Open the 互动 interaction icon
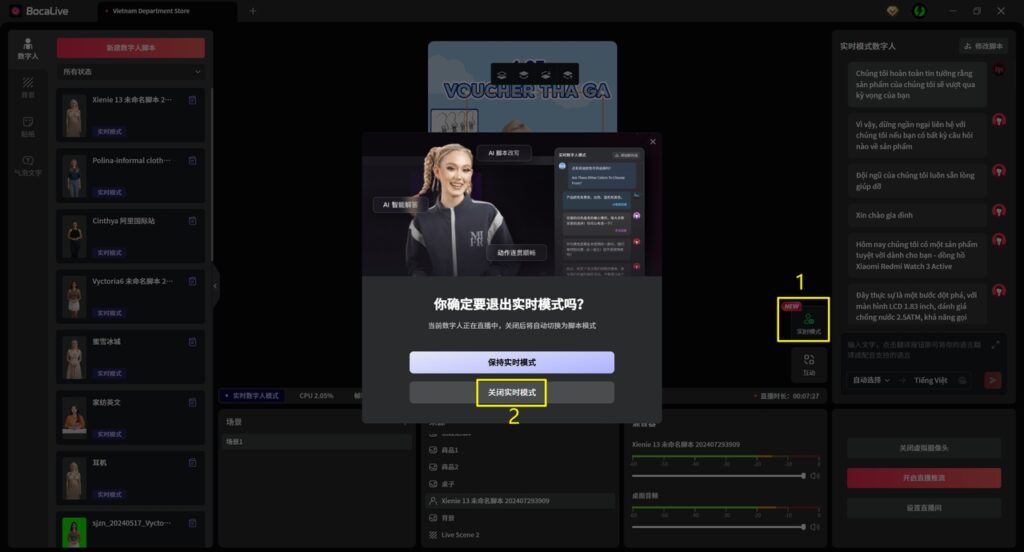1024x552 pixels. tap(808, 365)
